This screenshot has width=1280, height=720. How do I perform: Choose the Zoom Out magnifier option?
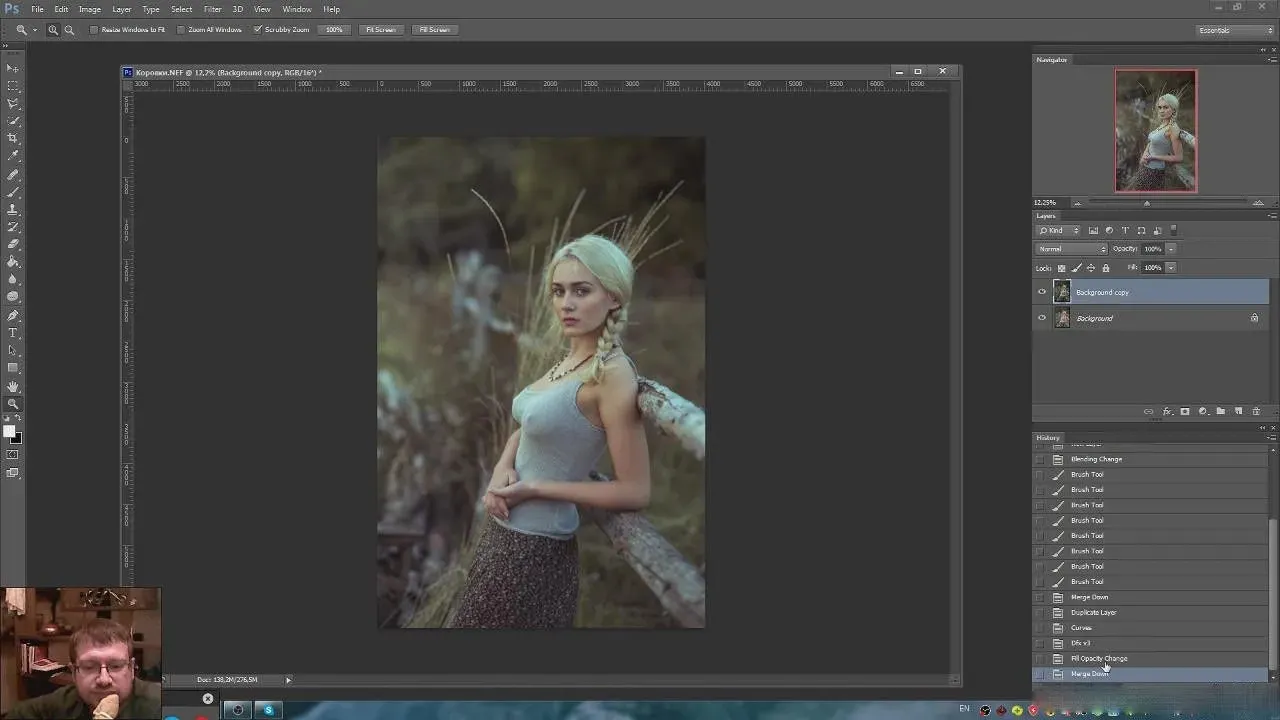click(69, 30)
